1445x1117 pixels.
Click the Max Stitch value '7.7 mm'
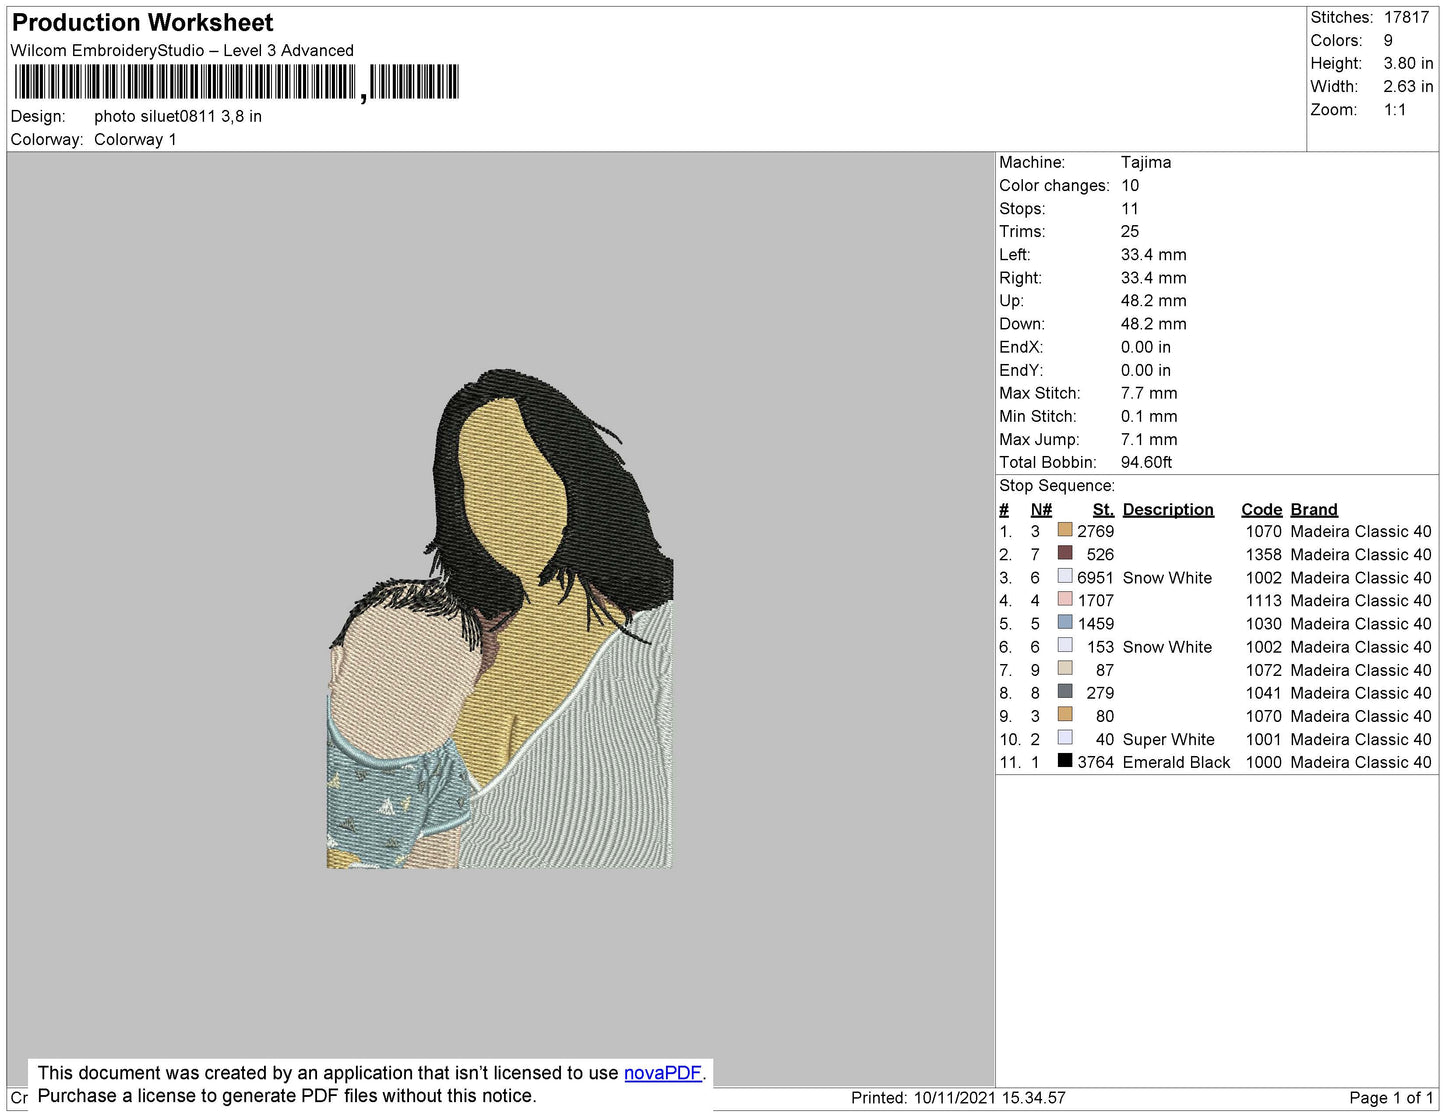[1149, 394]
